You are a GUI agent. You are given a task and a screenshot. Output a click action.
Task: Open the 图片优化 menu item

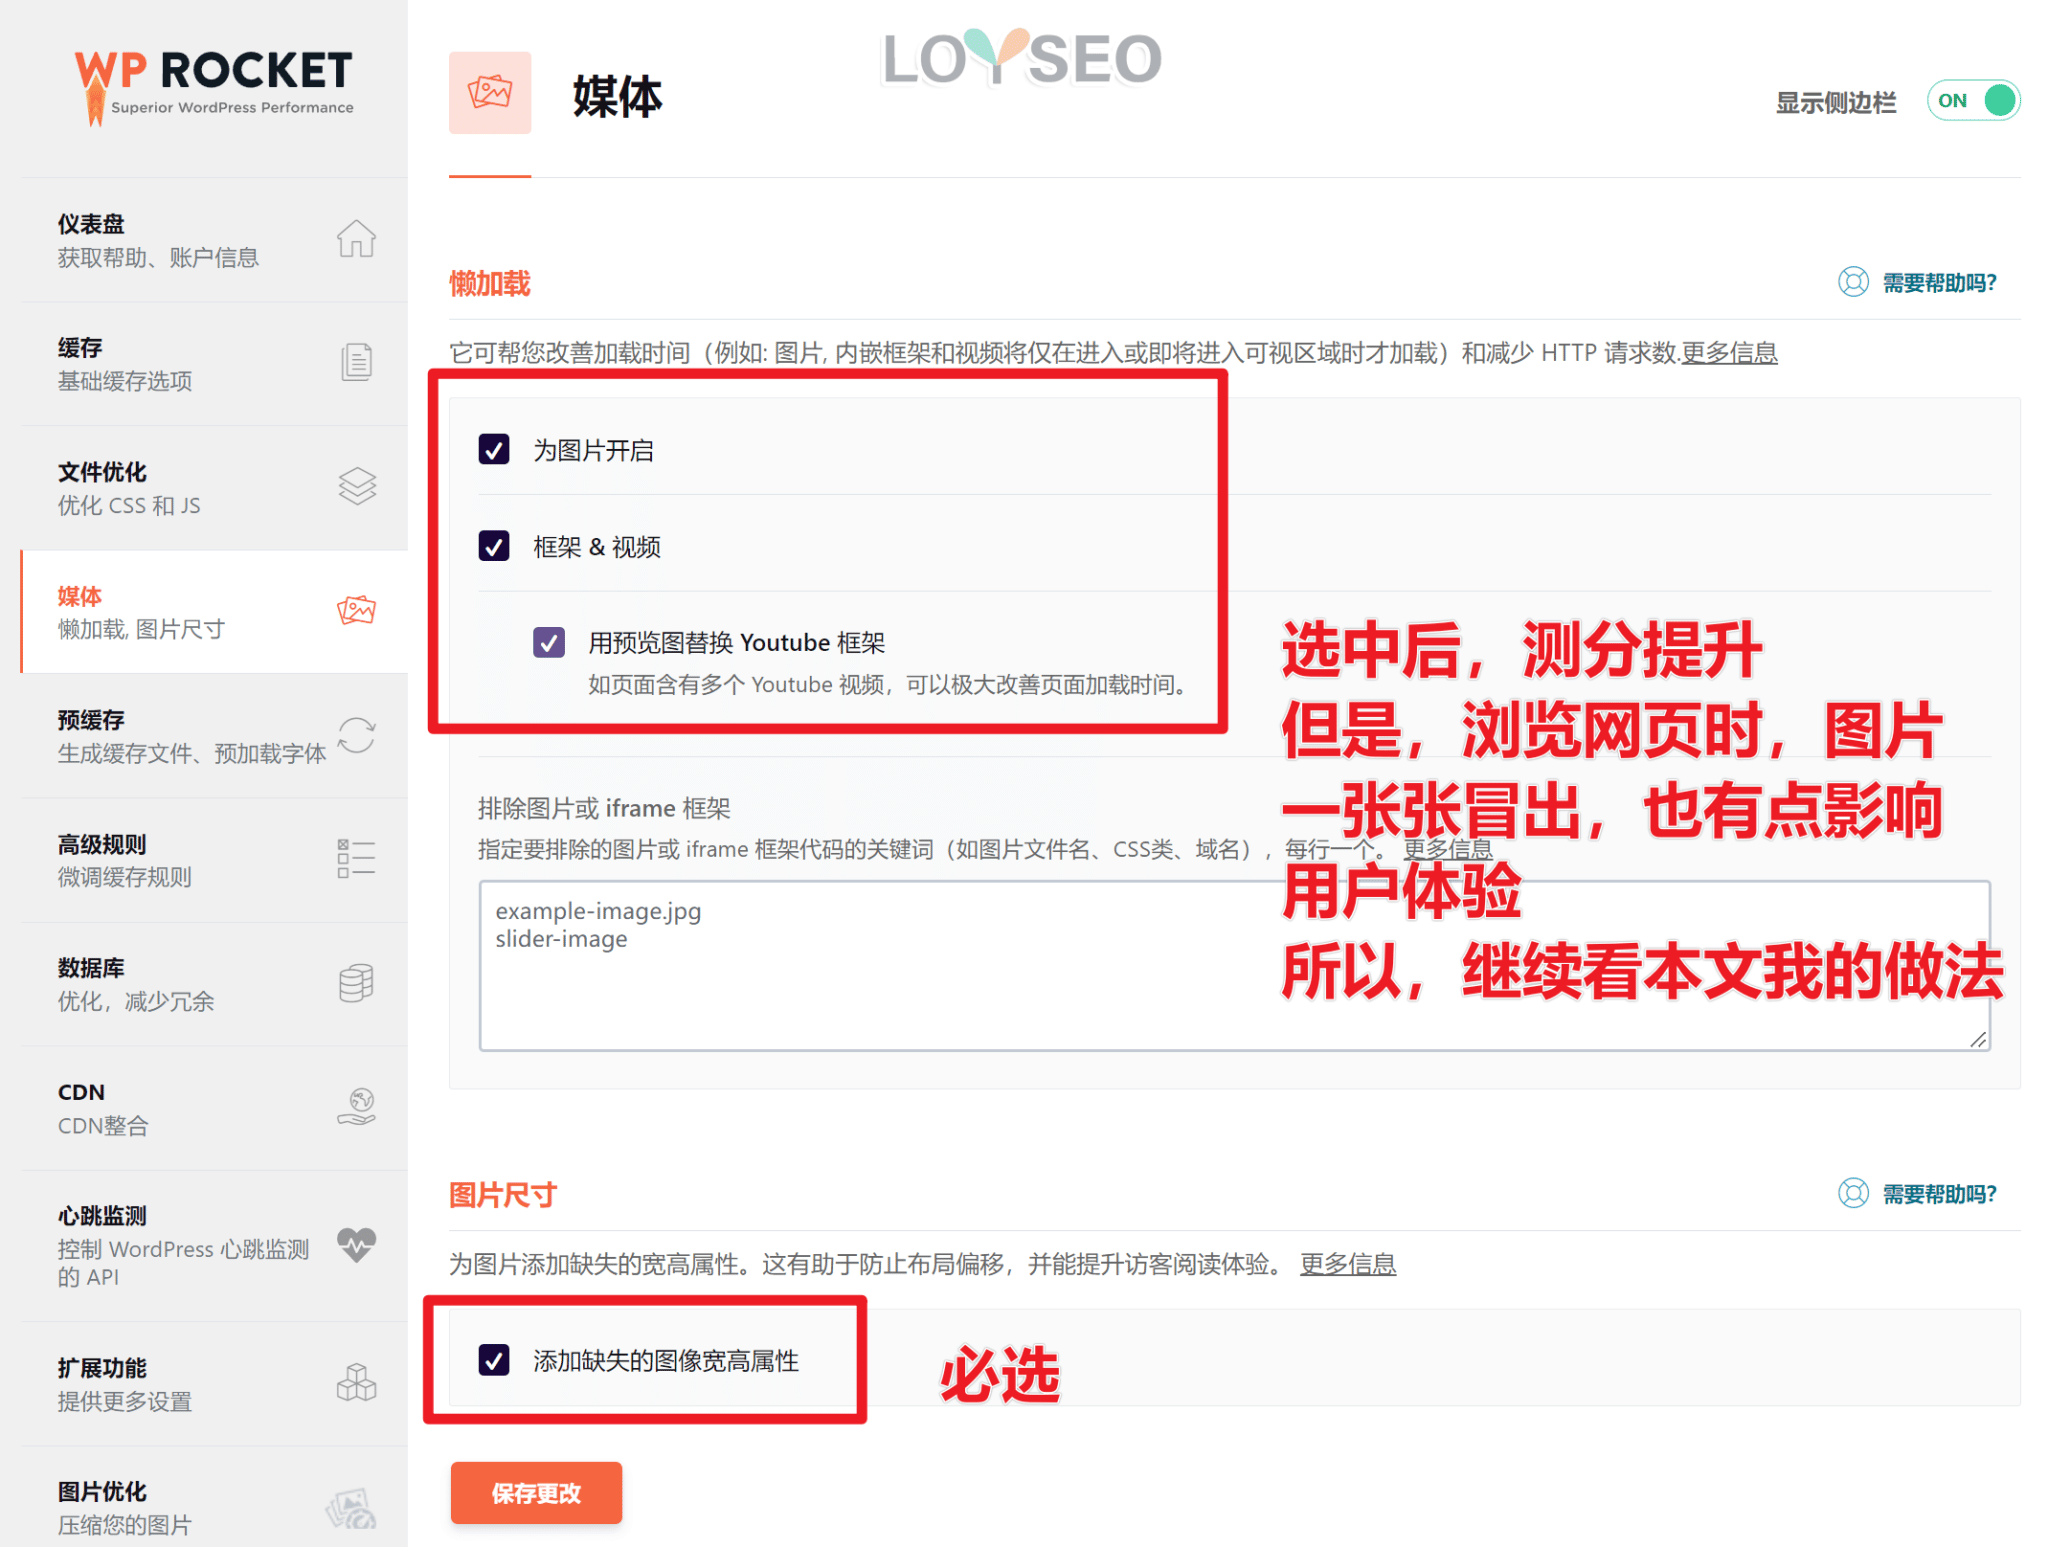pyautogui.click(x=214, y=1498)
